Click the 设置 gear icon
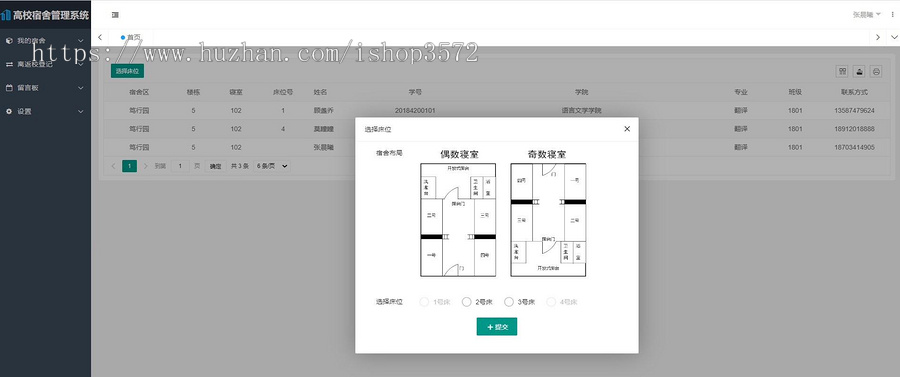Viewport: 900px width, 377px height. click(x=9, y=111)
